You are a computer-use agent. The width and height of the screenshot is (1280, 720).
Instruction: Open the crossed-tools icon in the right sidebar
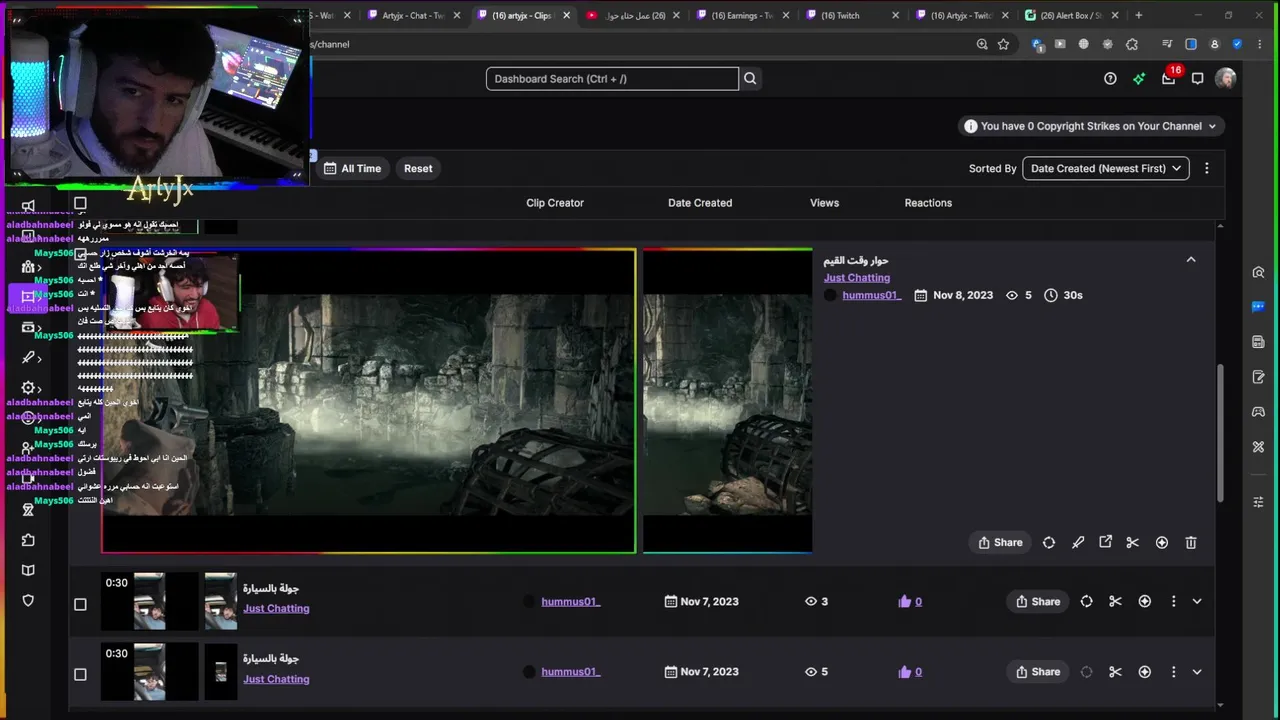pos(1258,447)
